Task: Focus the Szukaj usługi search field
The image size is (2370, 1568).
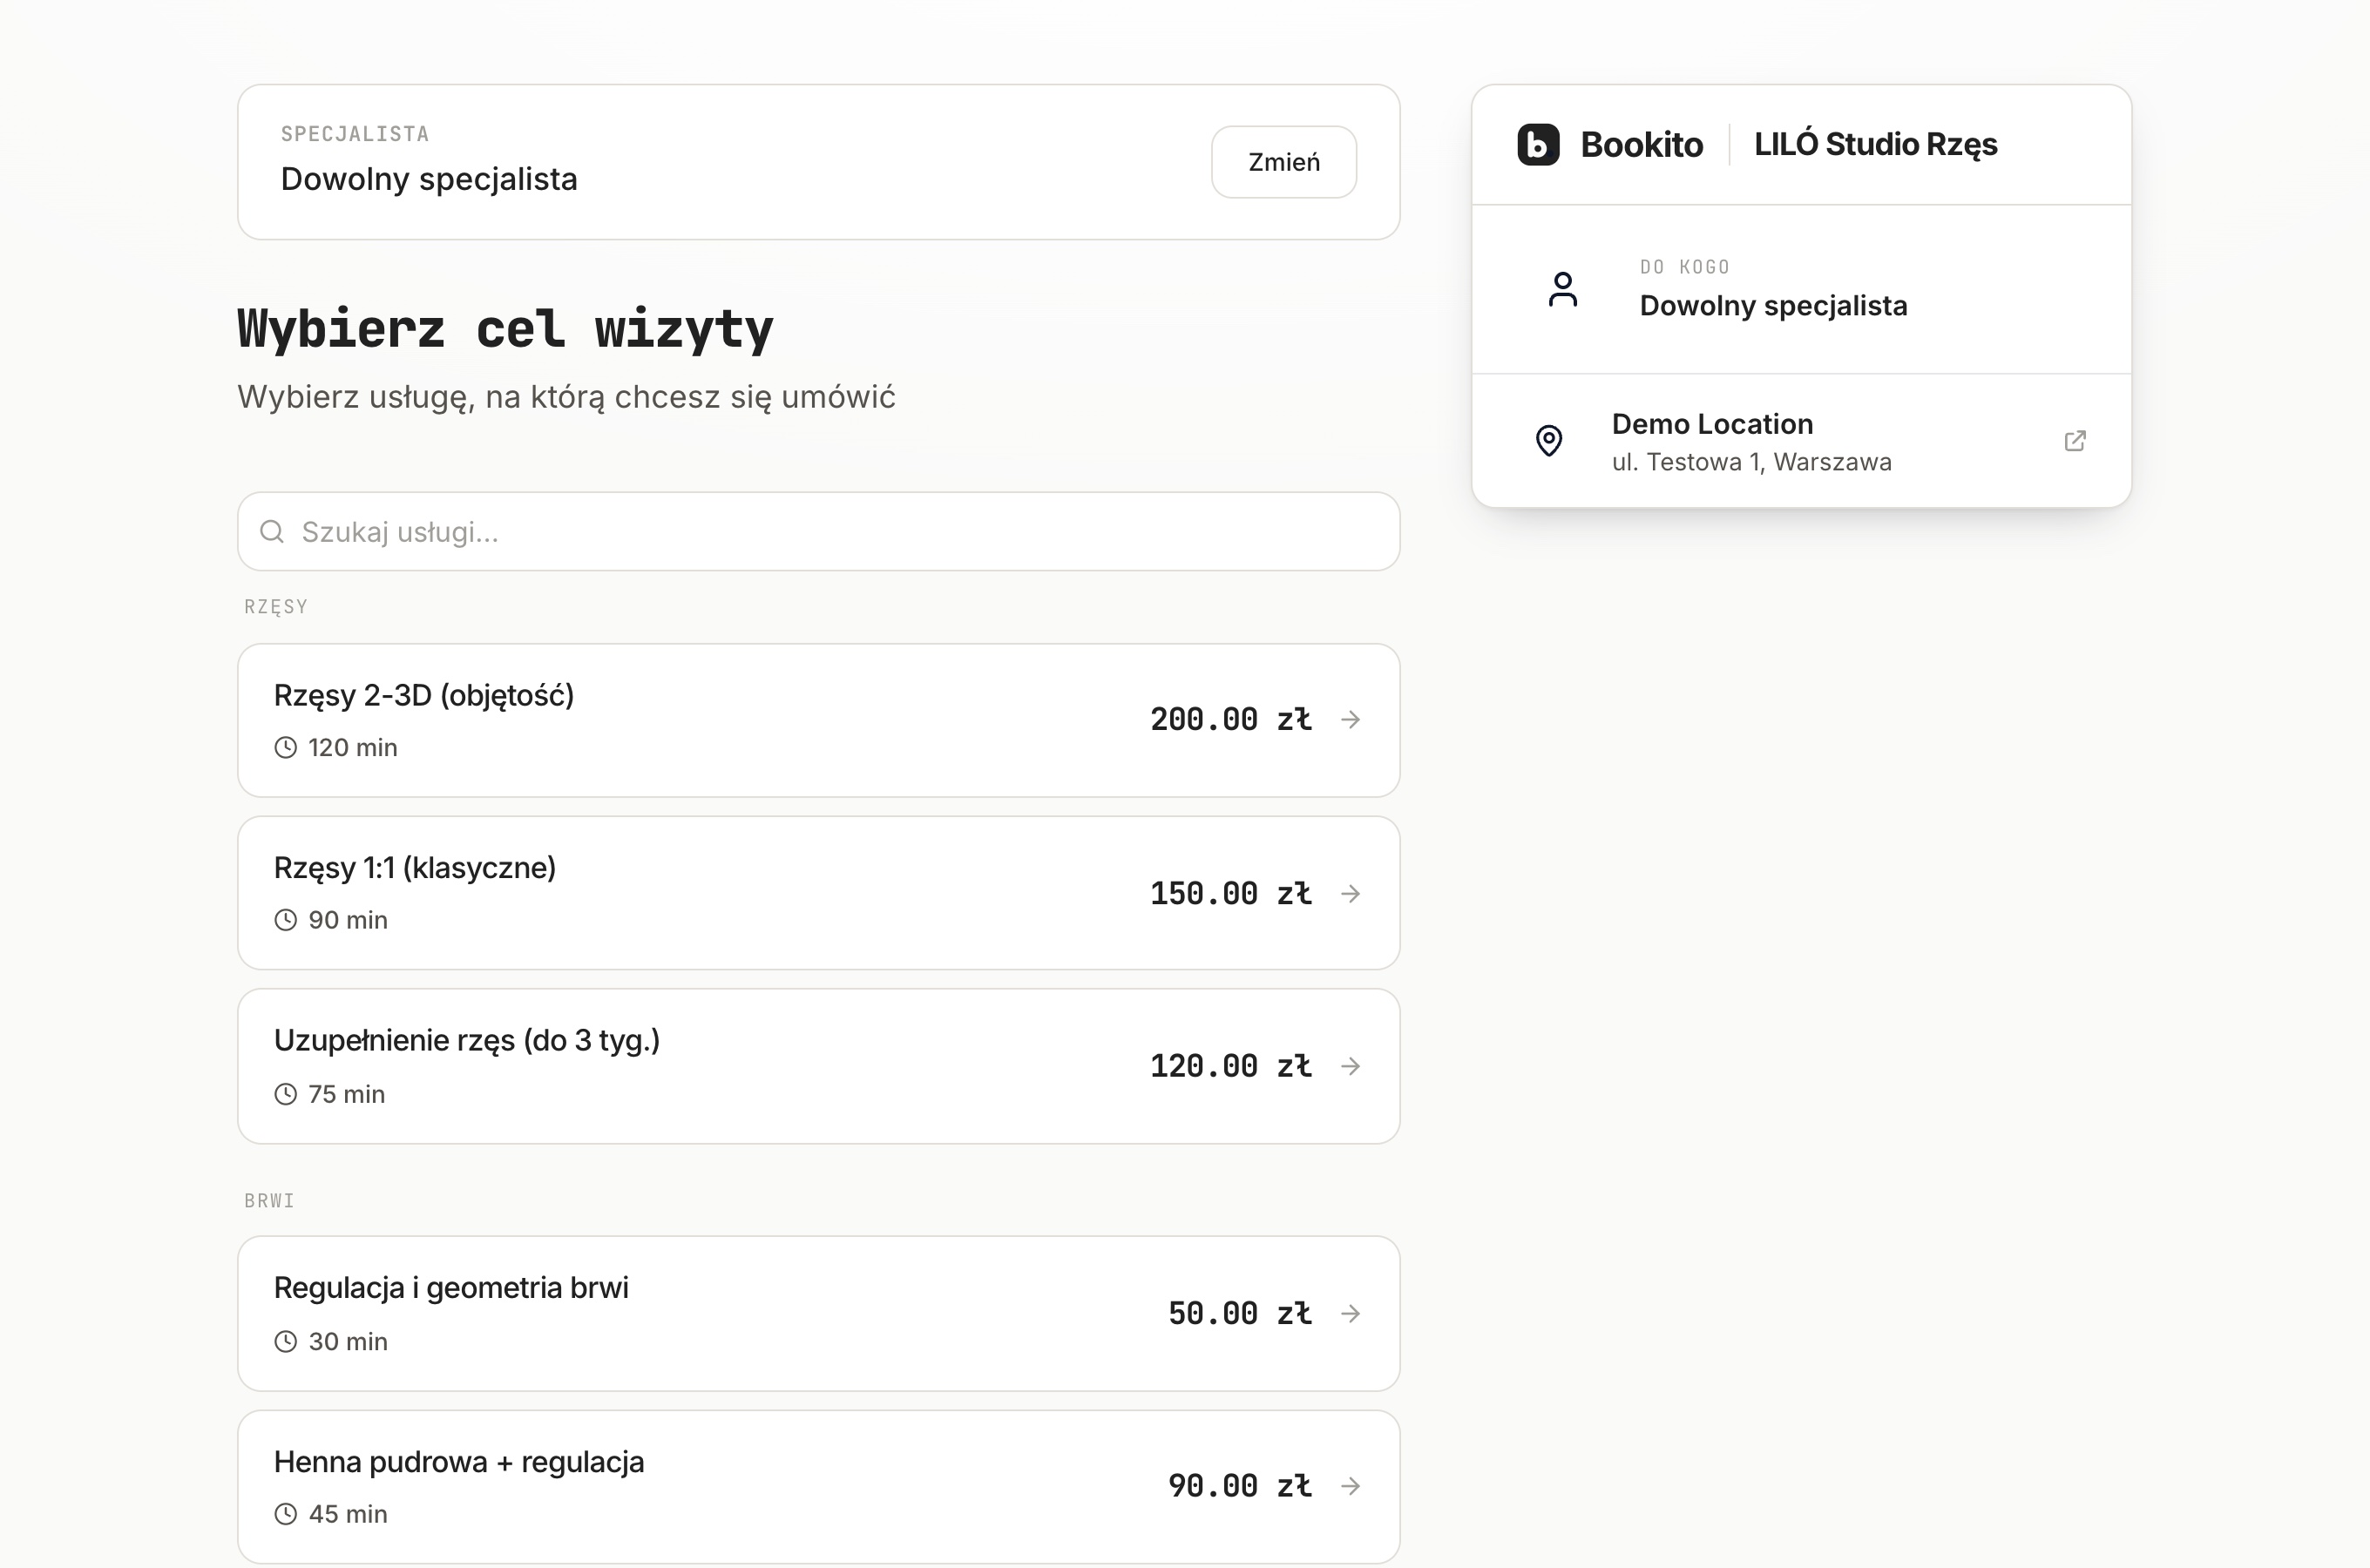Action: (x=818, y=531)
